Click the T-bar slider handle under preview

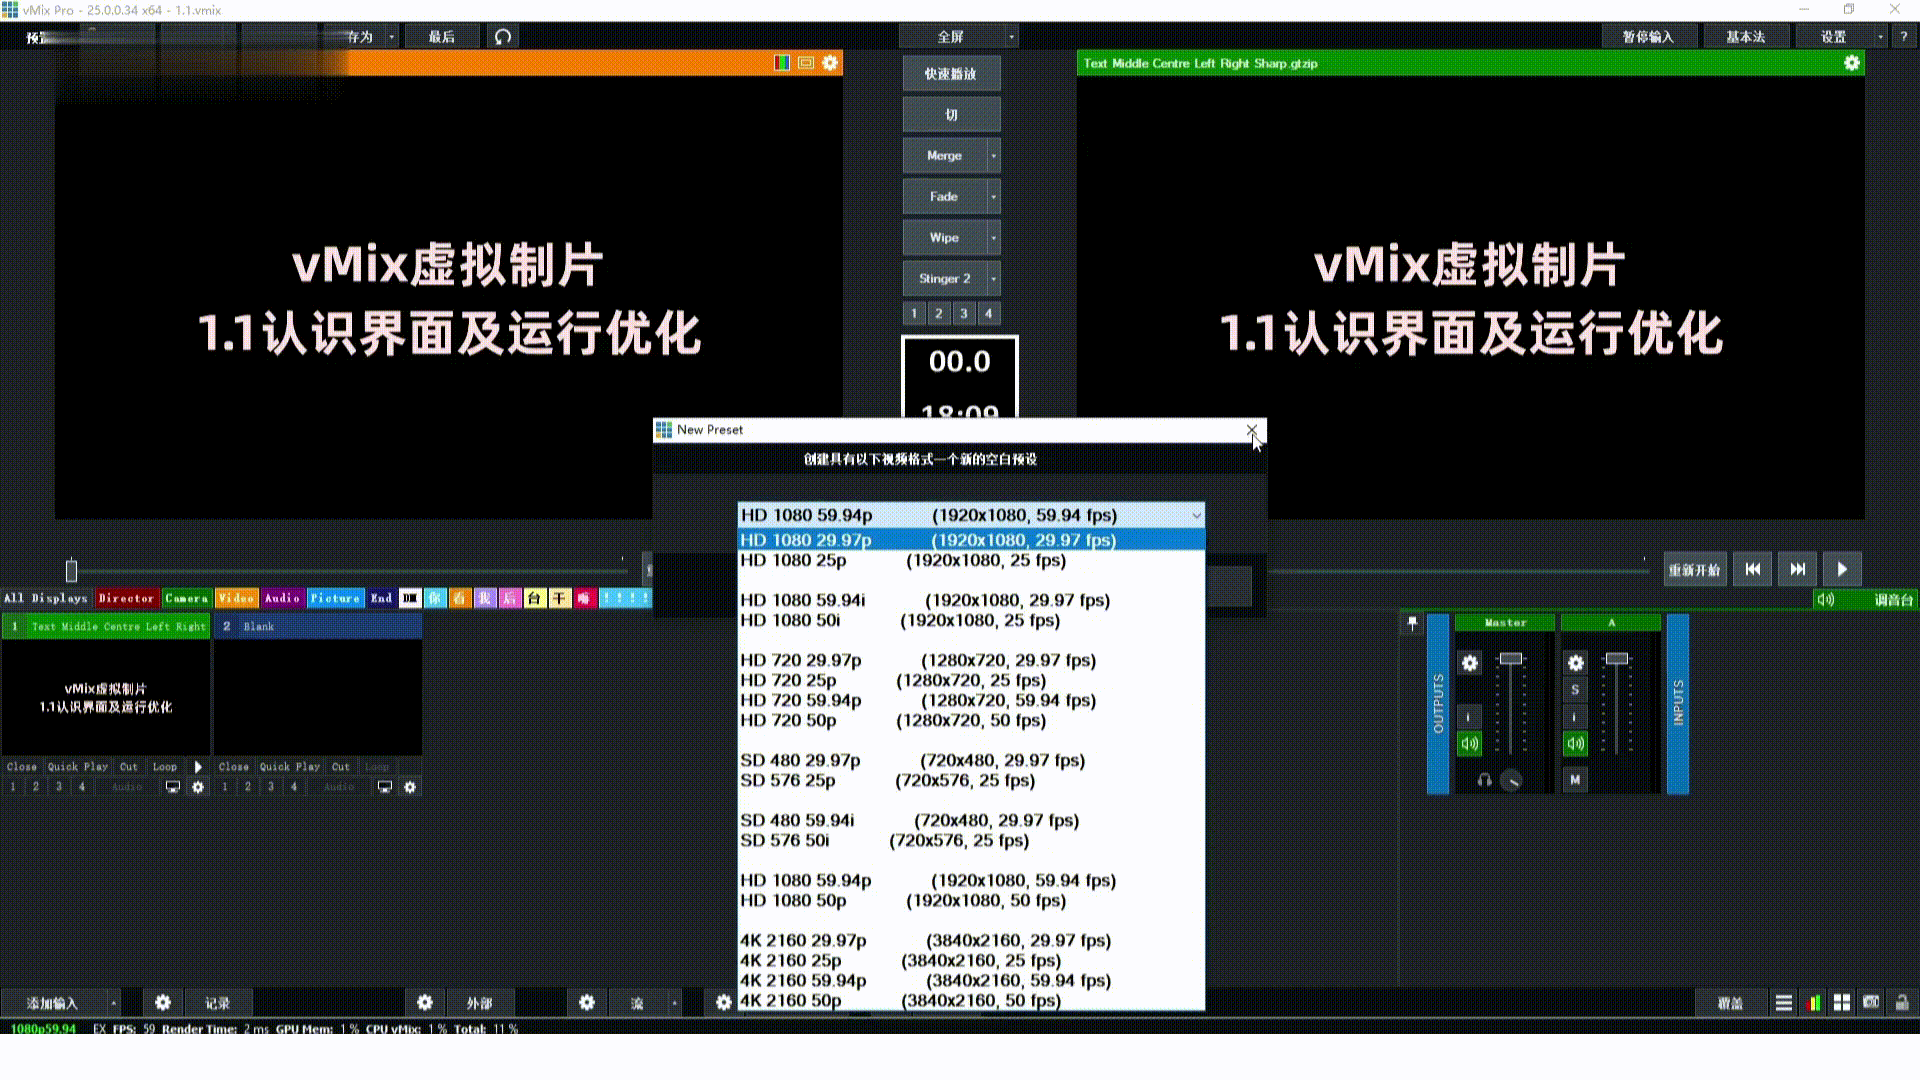tap(71, 571)
